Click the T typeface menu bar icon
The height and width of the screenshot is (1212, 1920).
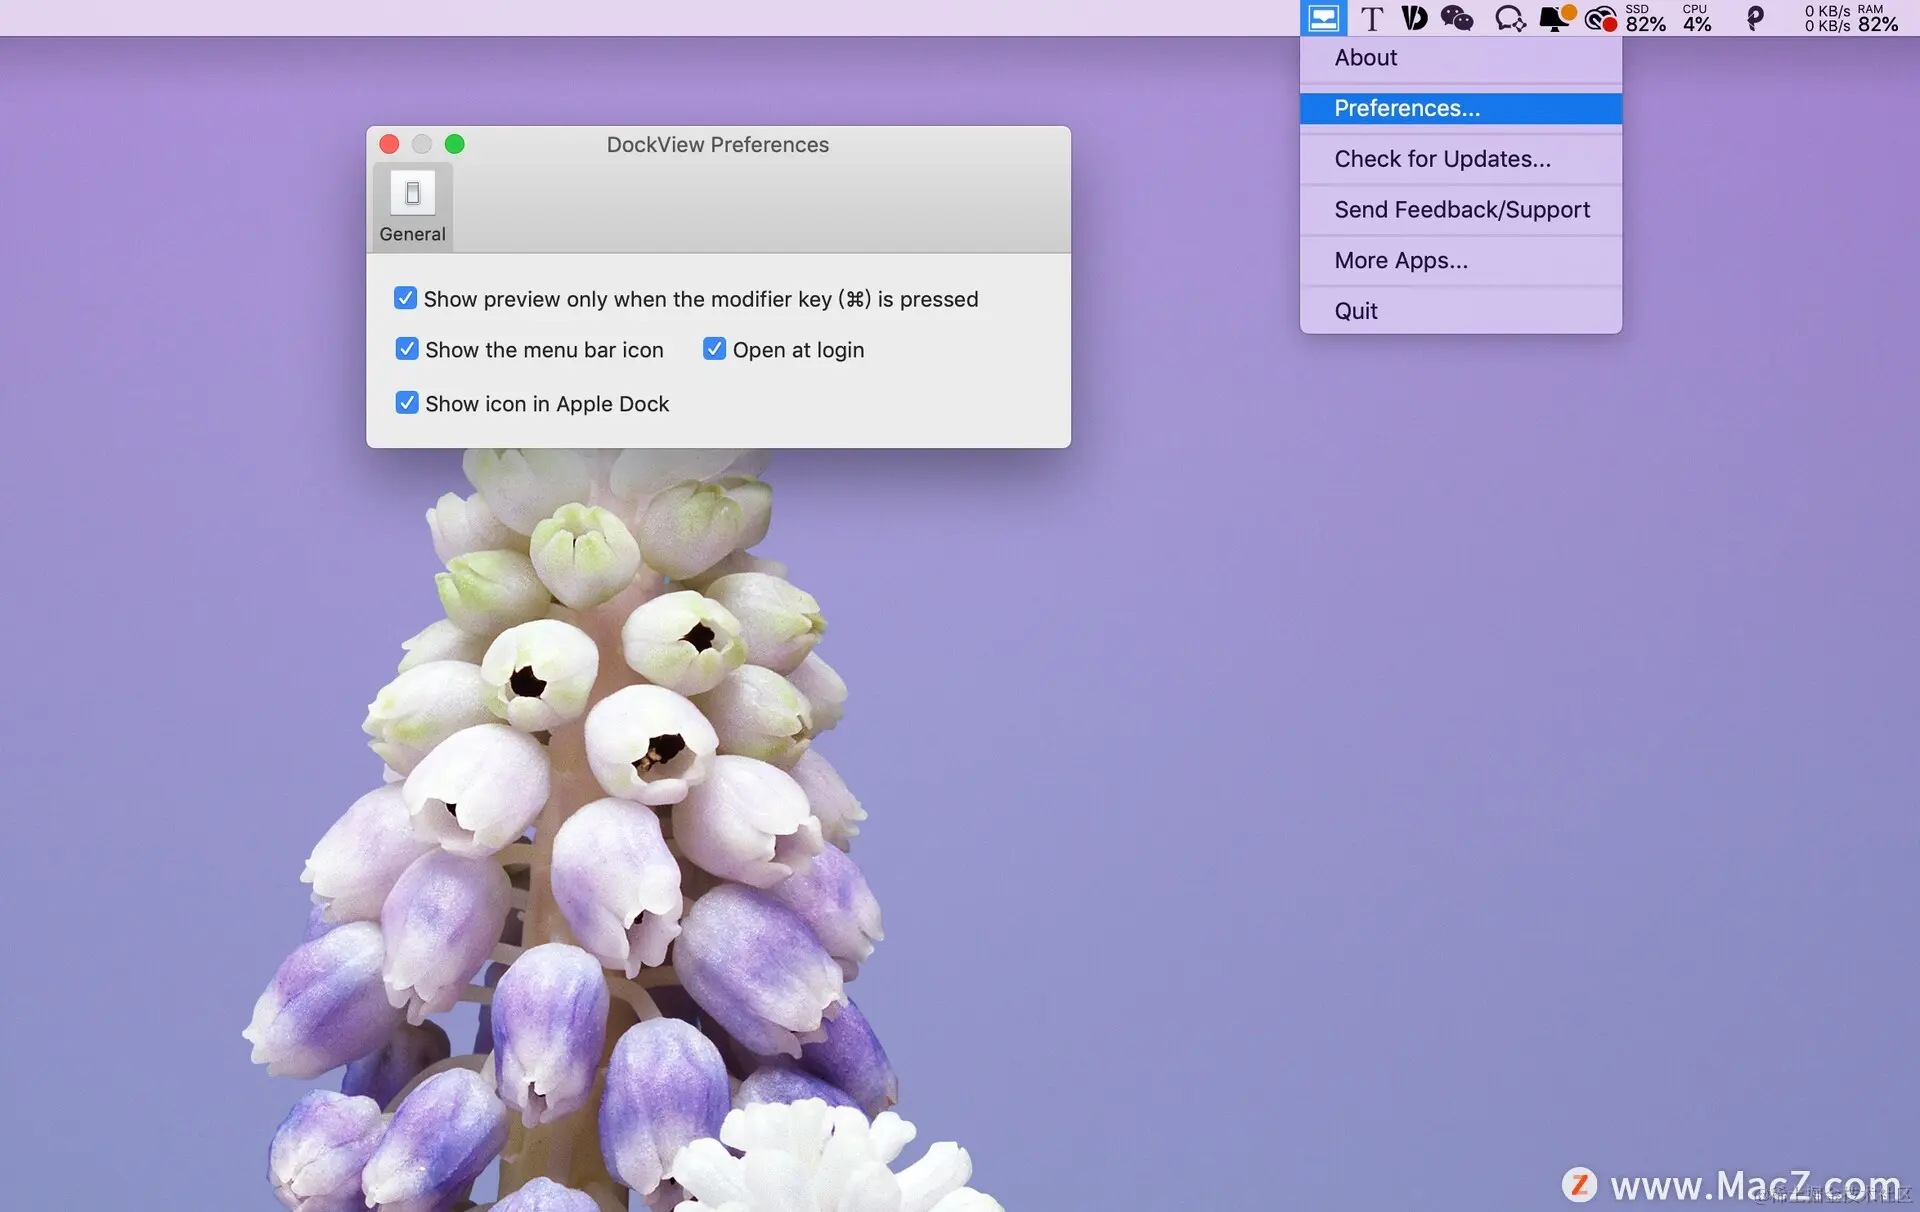pyautogui.click(x=1372, y=19)
